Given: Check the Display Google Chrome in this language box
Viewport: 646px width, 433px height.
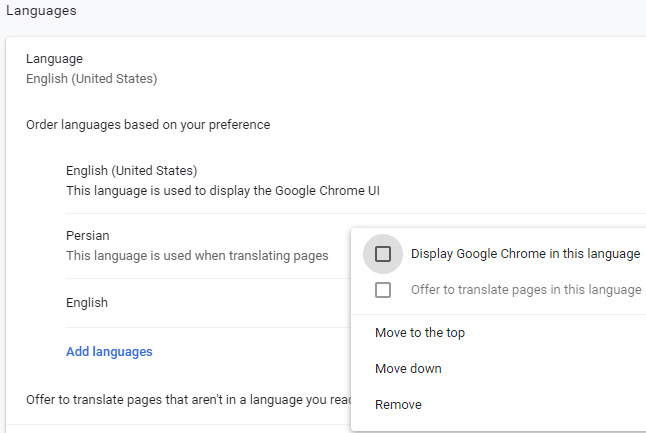Looking at the screenshot, I should click(383, 254).
